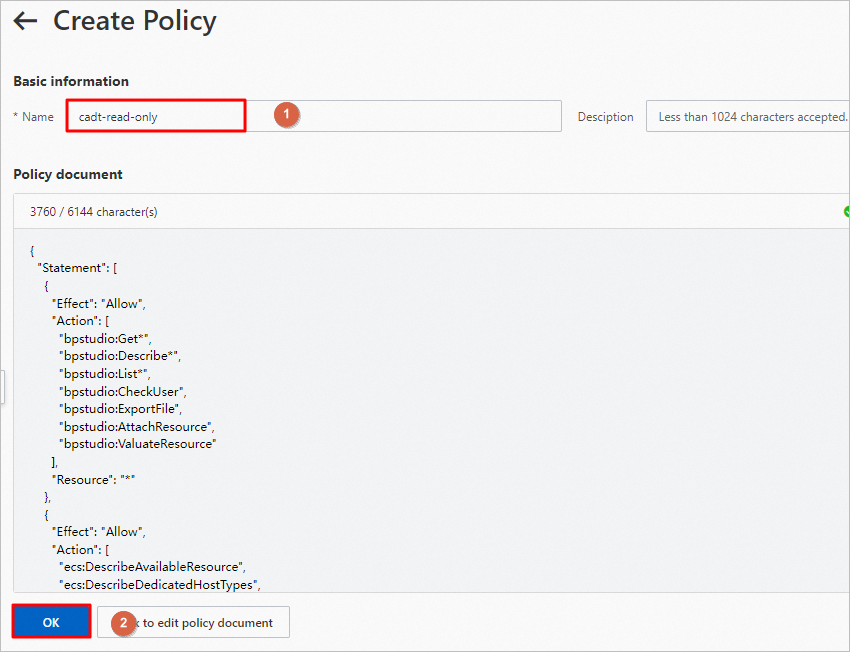Click the red step 1 marker badge
Viewport: 850px width, 652px height.
point(286,115)
